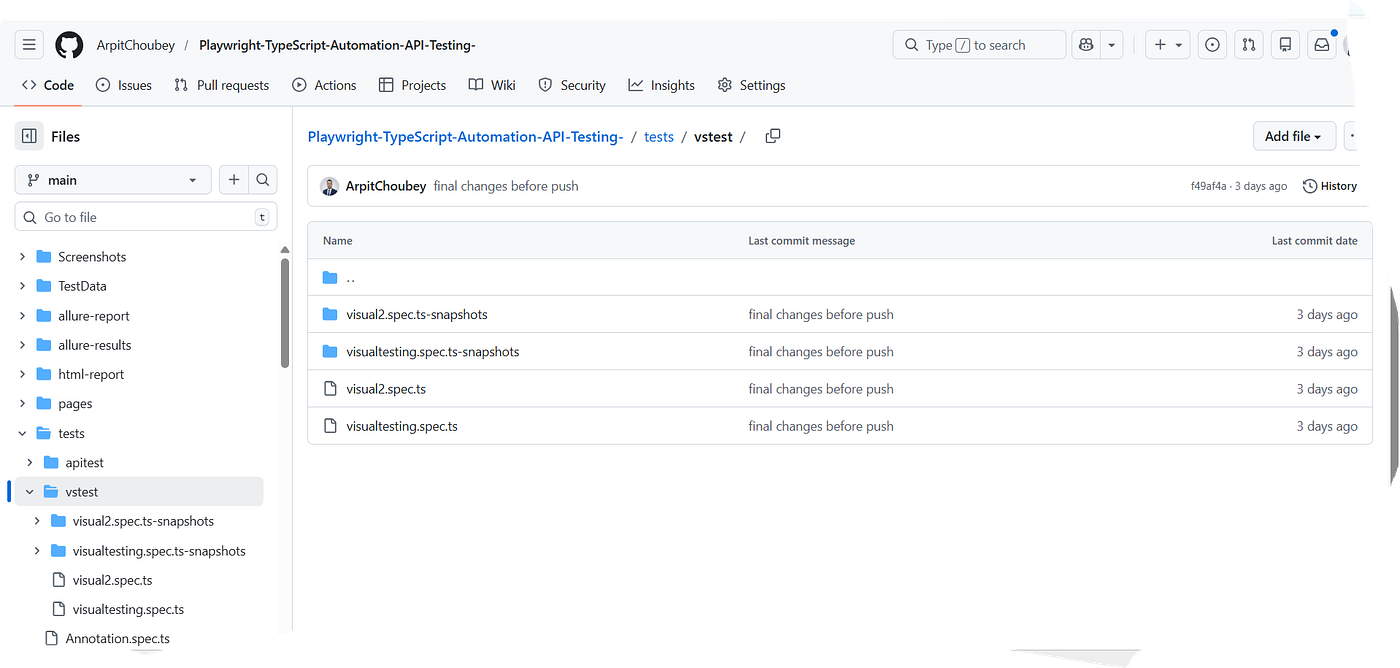Open the Pull requests tab
1400x668 pixels.
[x=221, y=85]
